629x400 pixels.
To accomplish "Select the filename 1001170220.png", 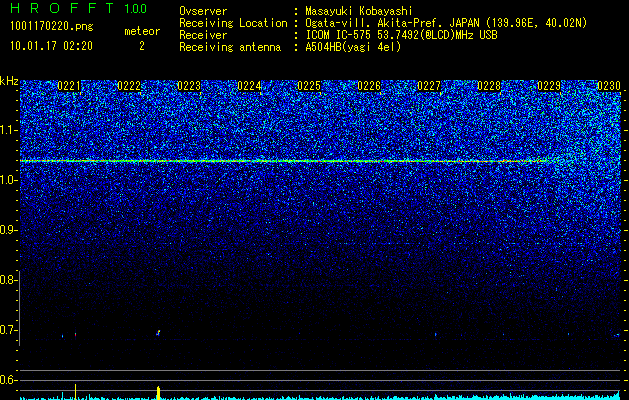I will tap(51, 27).
